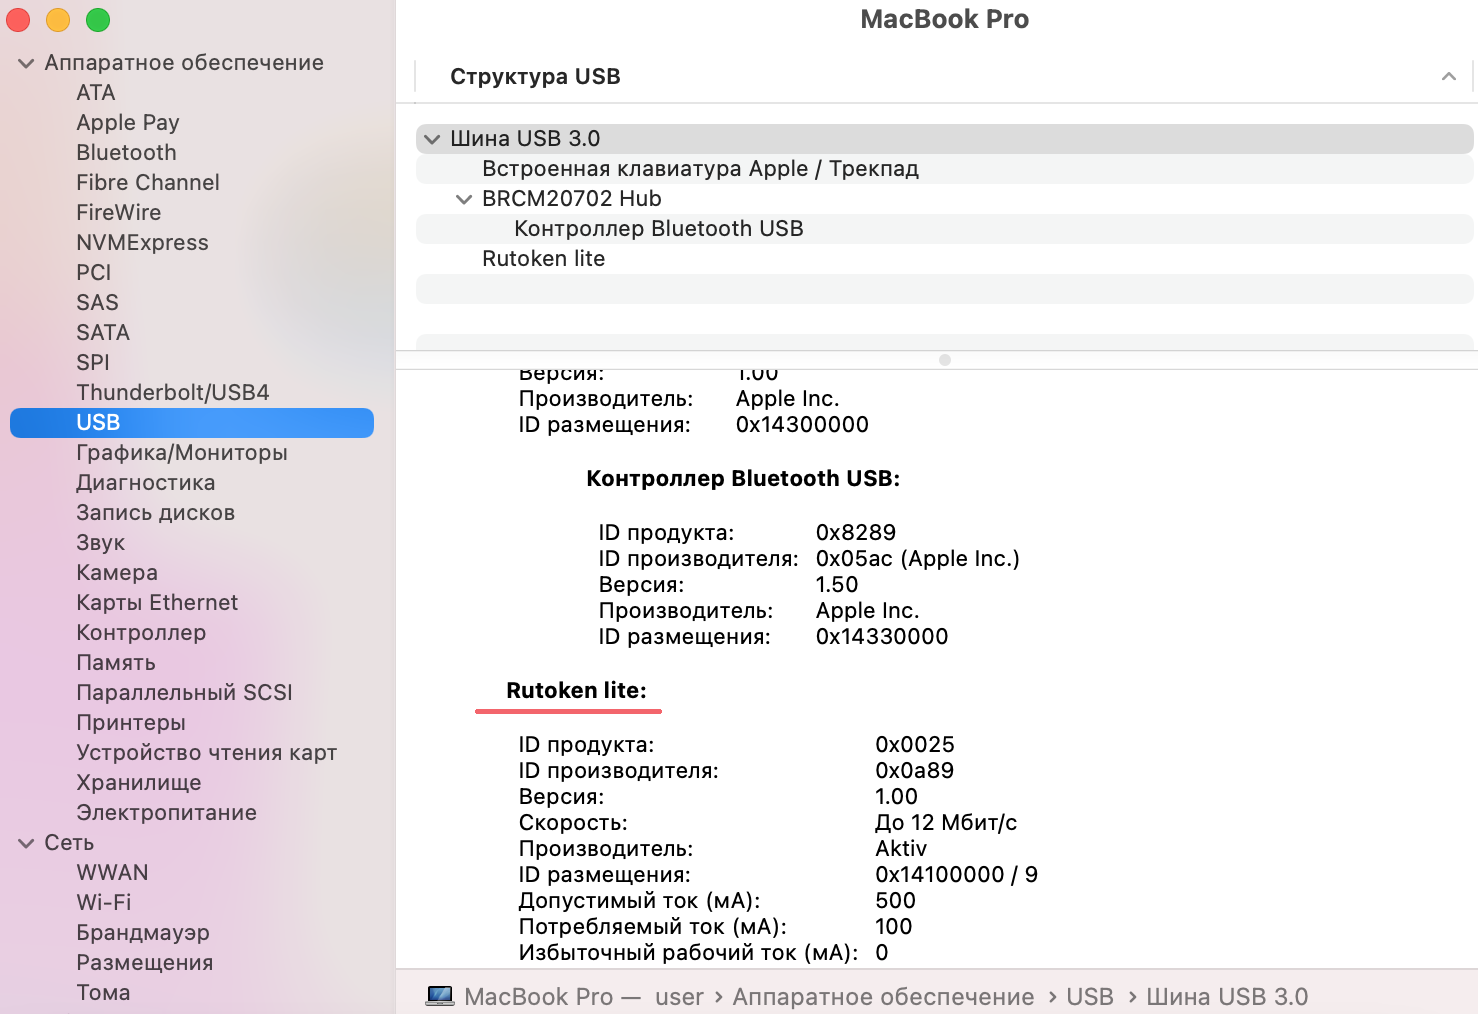The image size is (1478, 1014).
Task: Select the highlighted USB sidebar item
Action: (x=192, y=423)
